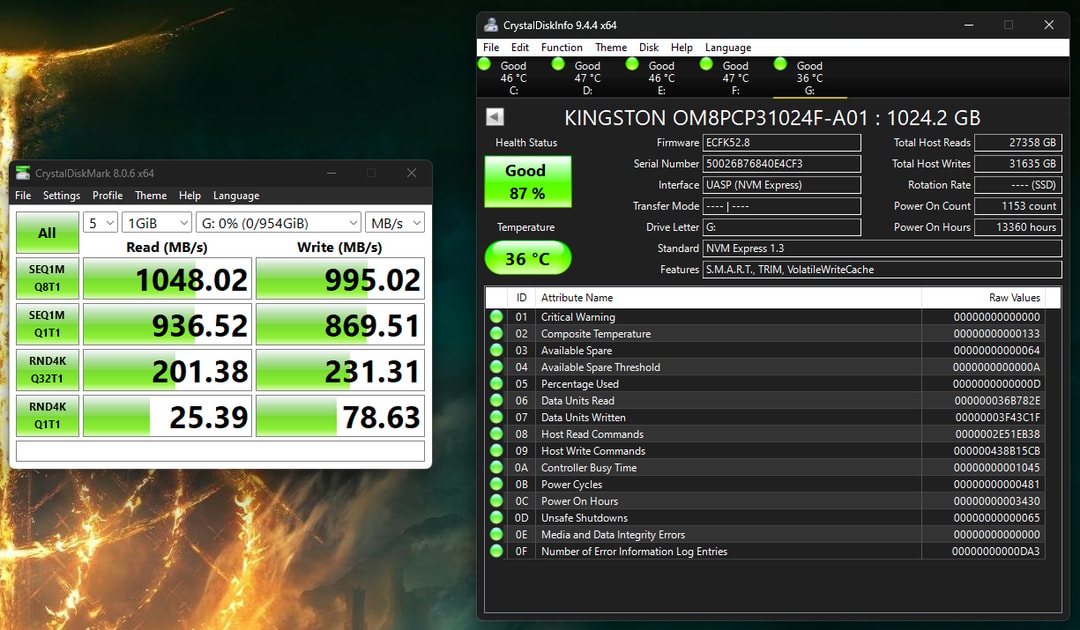Viewport: 1080px width, 630px height.
Task: Click the Attribute Name column header
Action: (729, 297)
